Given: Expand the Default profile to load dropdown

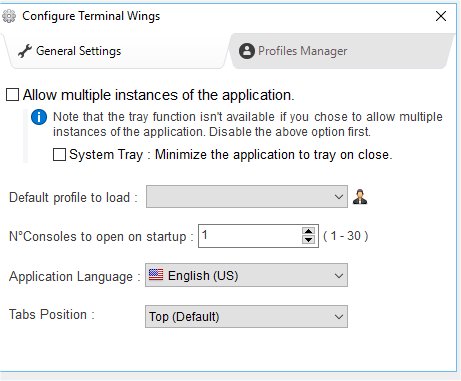Looking at the screenshot, I should (x=247, y=197).
